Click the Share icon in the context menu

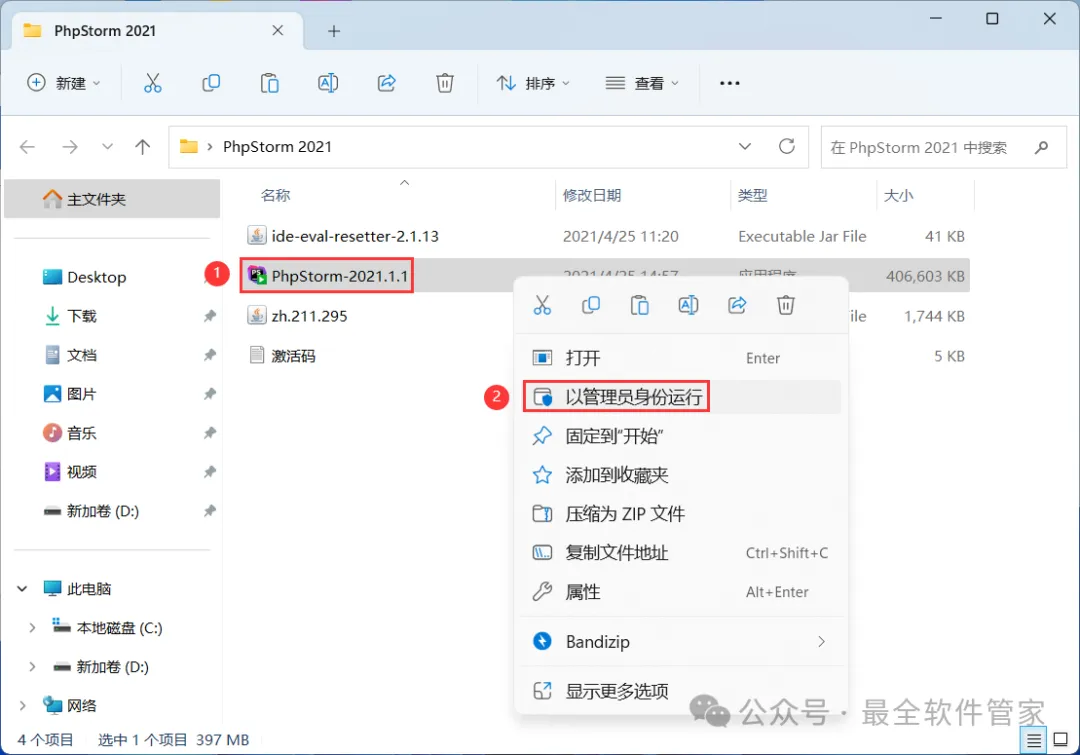click(x=737, y=305)
